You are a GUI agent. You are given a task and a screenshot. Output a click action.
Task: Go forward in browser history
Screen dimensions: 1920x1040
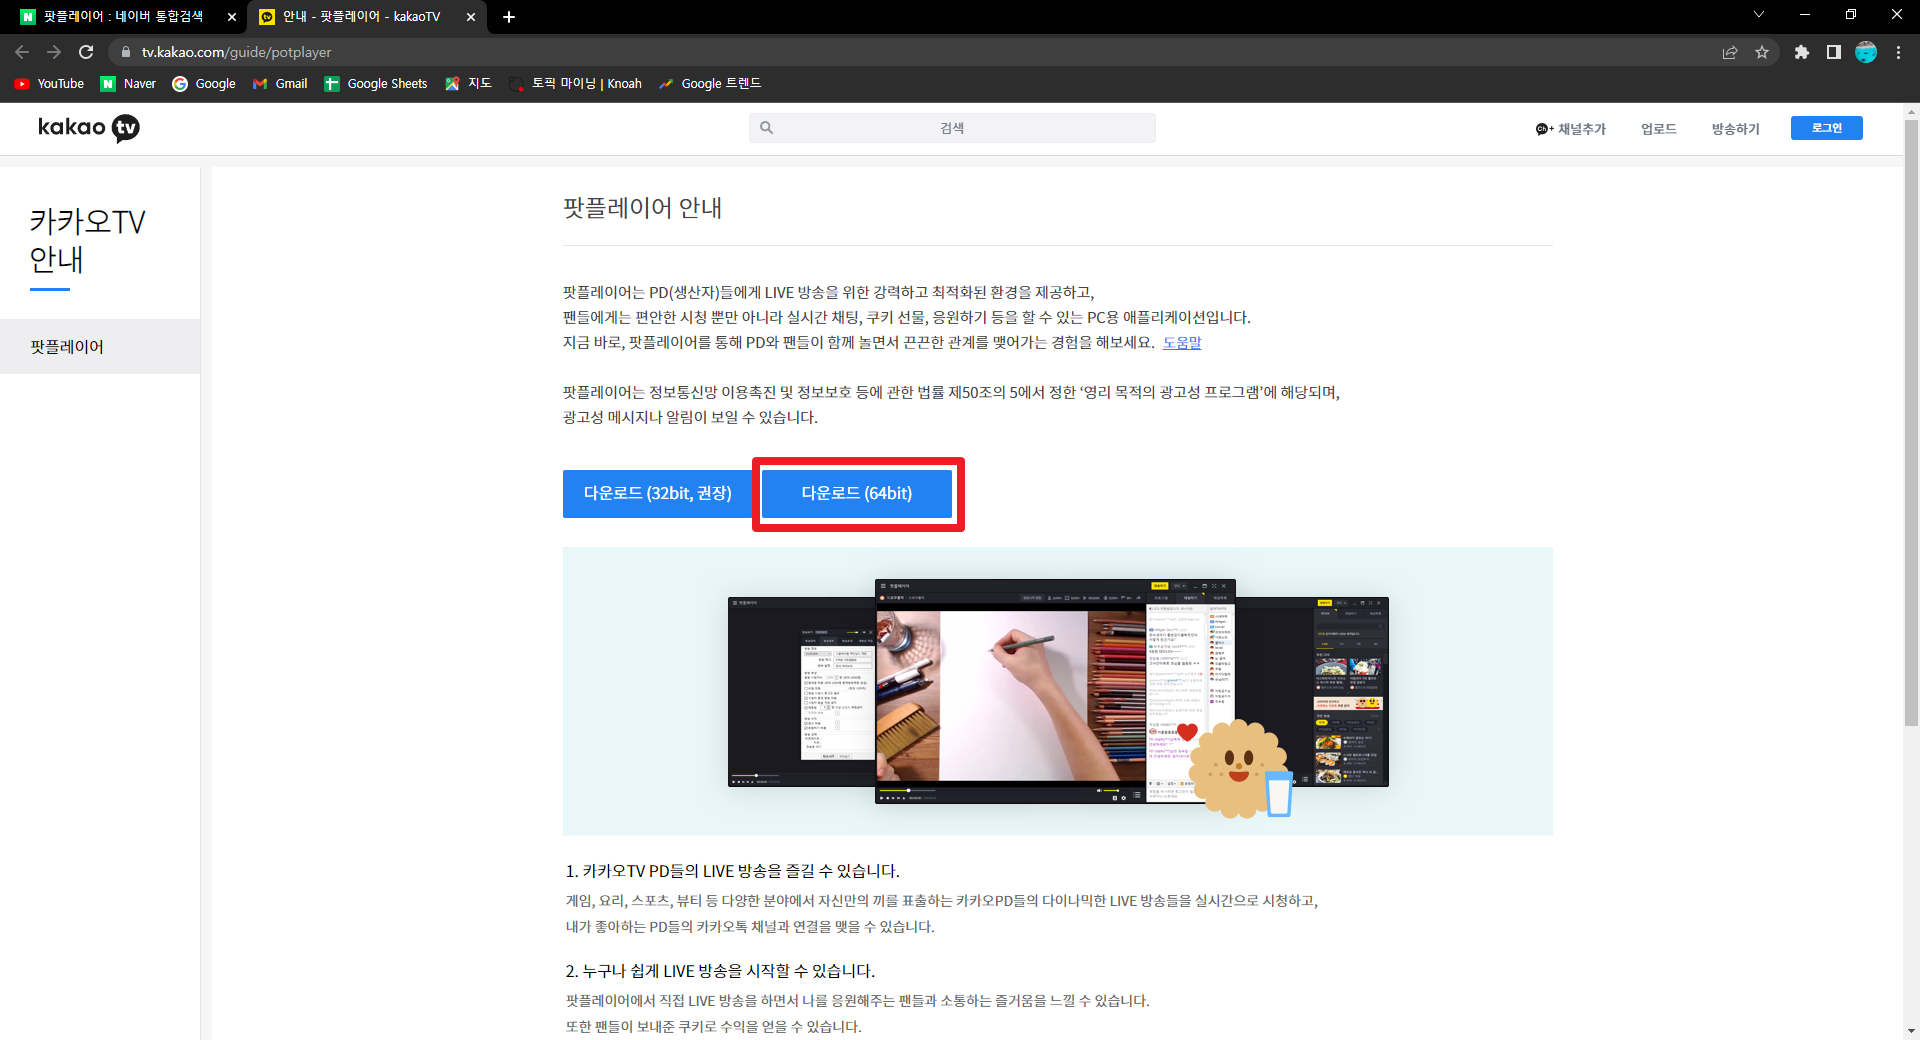(x=54, y=52)
